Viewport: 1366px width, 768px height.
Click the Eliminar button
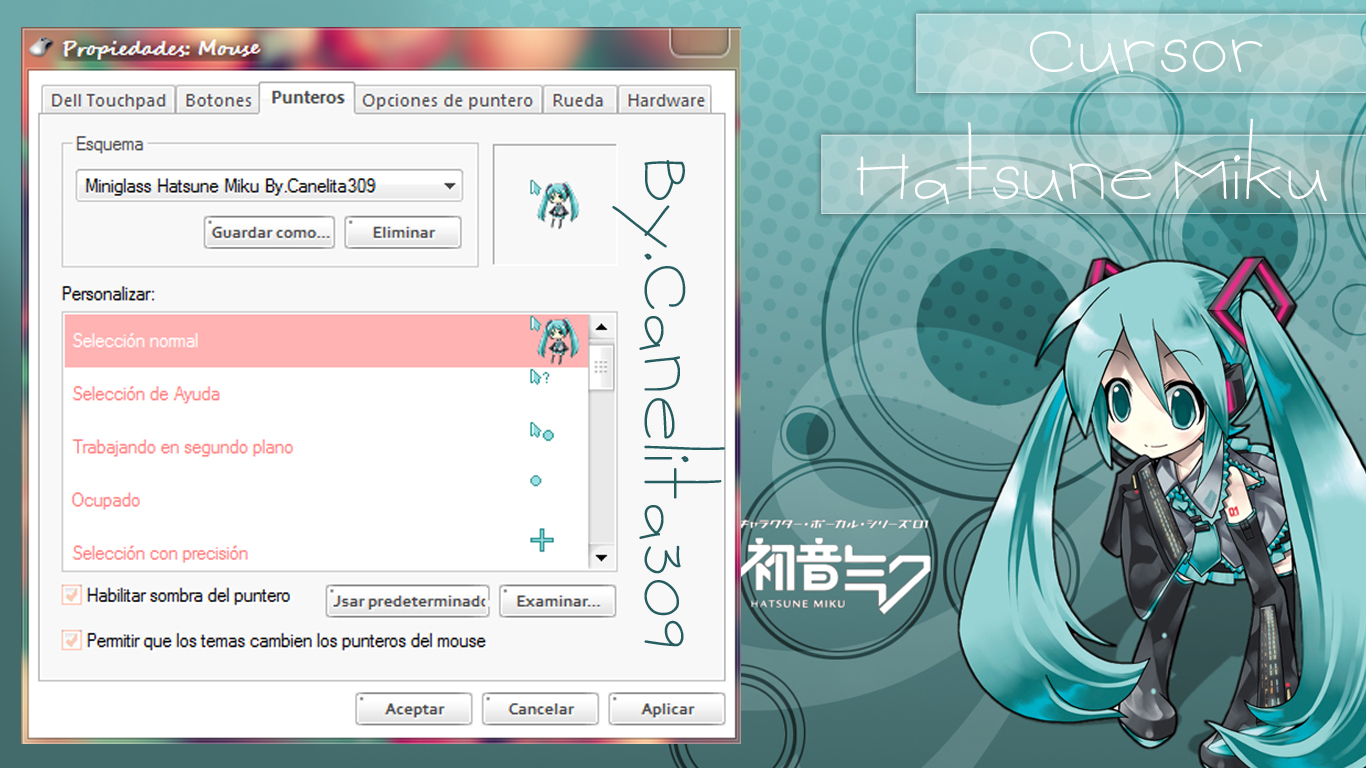(x=403, y=232)
